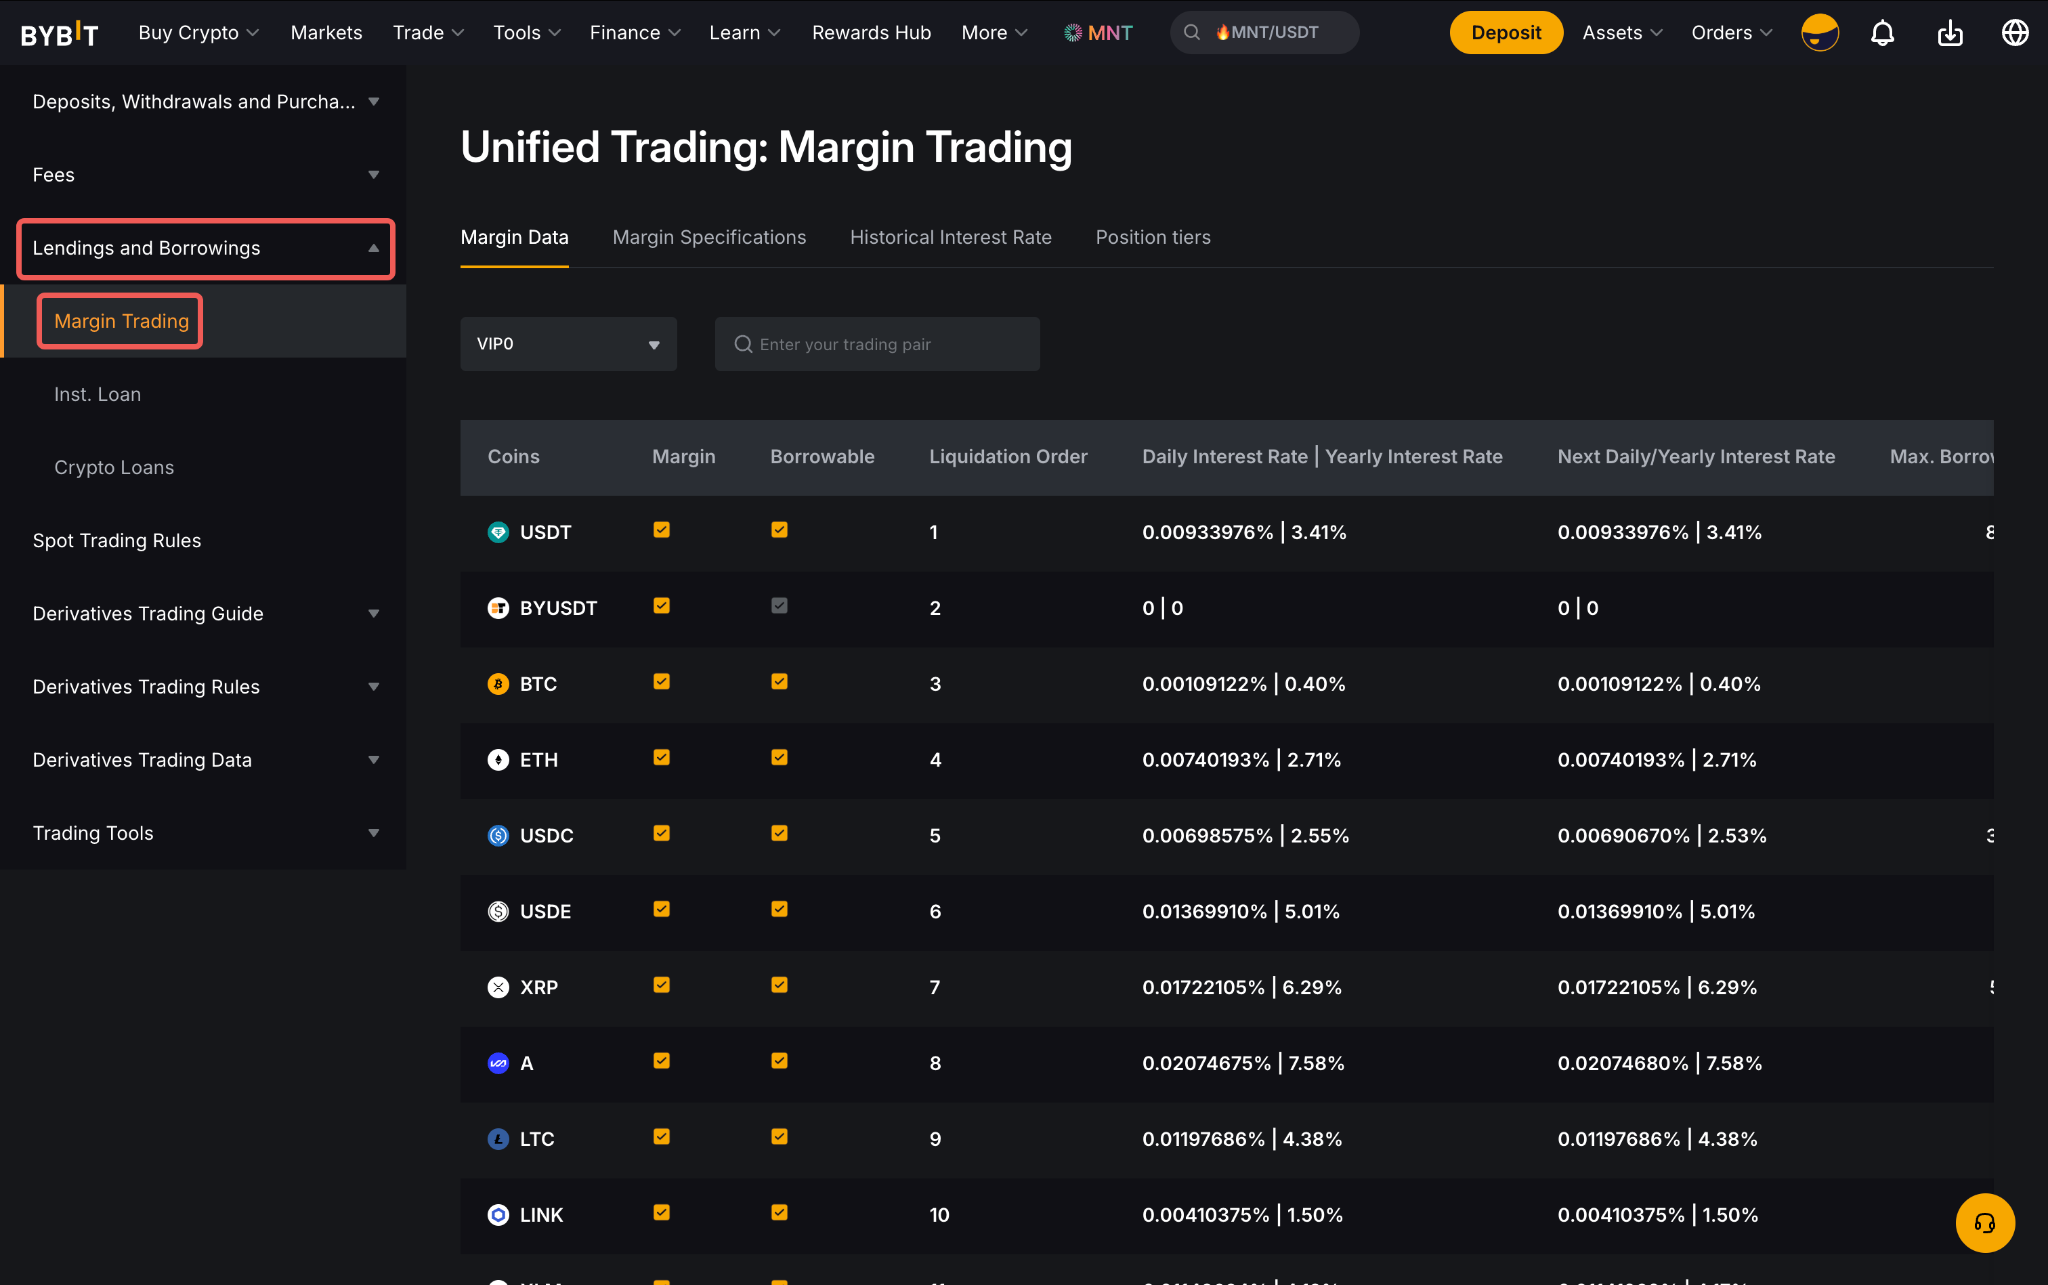Open customer support headset chat

pyautogui.click(x=1985, y=1222)
